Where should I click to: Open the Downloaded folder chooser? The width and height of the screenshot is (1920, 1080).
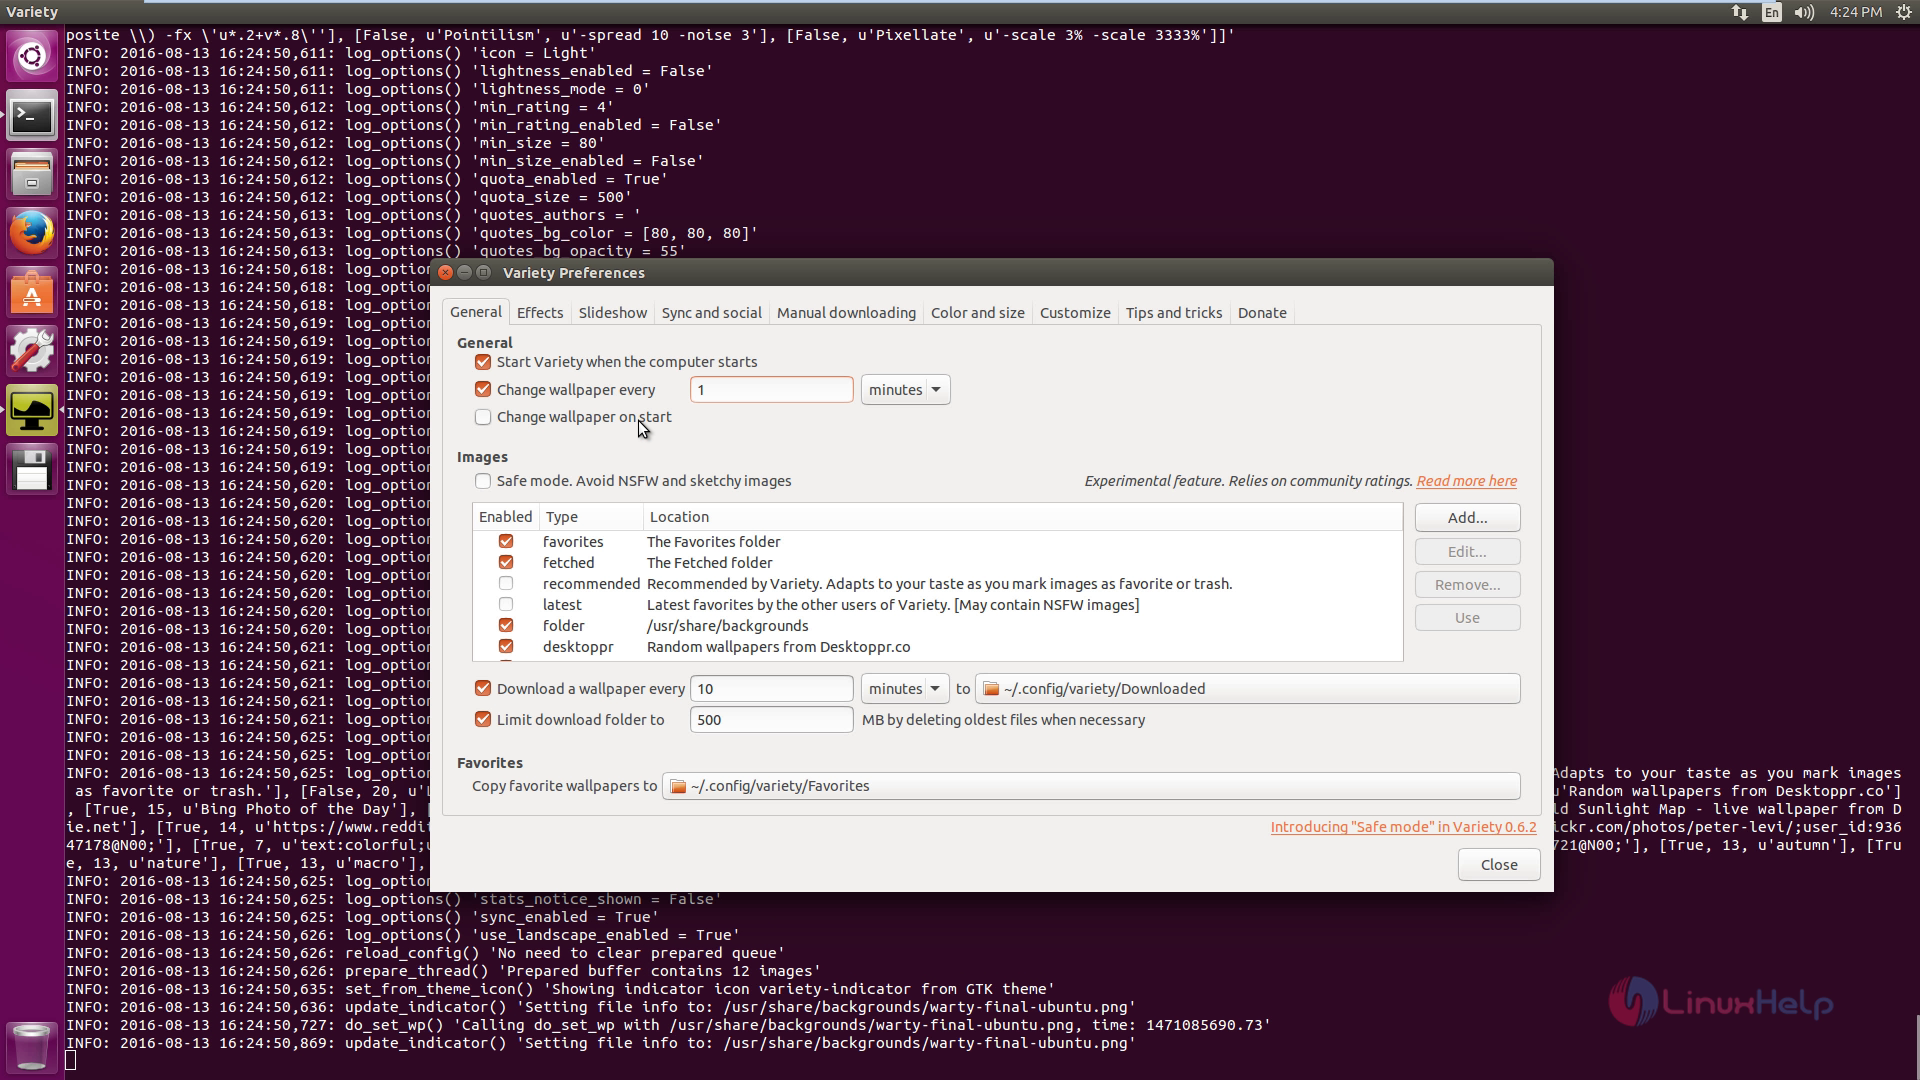click(x=1247, y=689)
